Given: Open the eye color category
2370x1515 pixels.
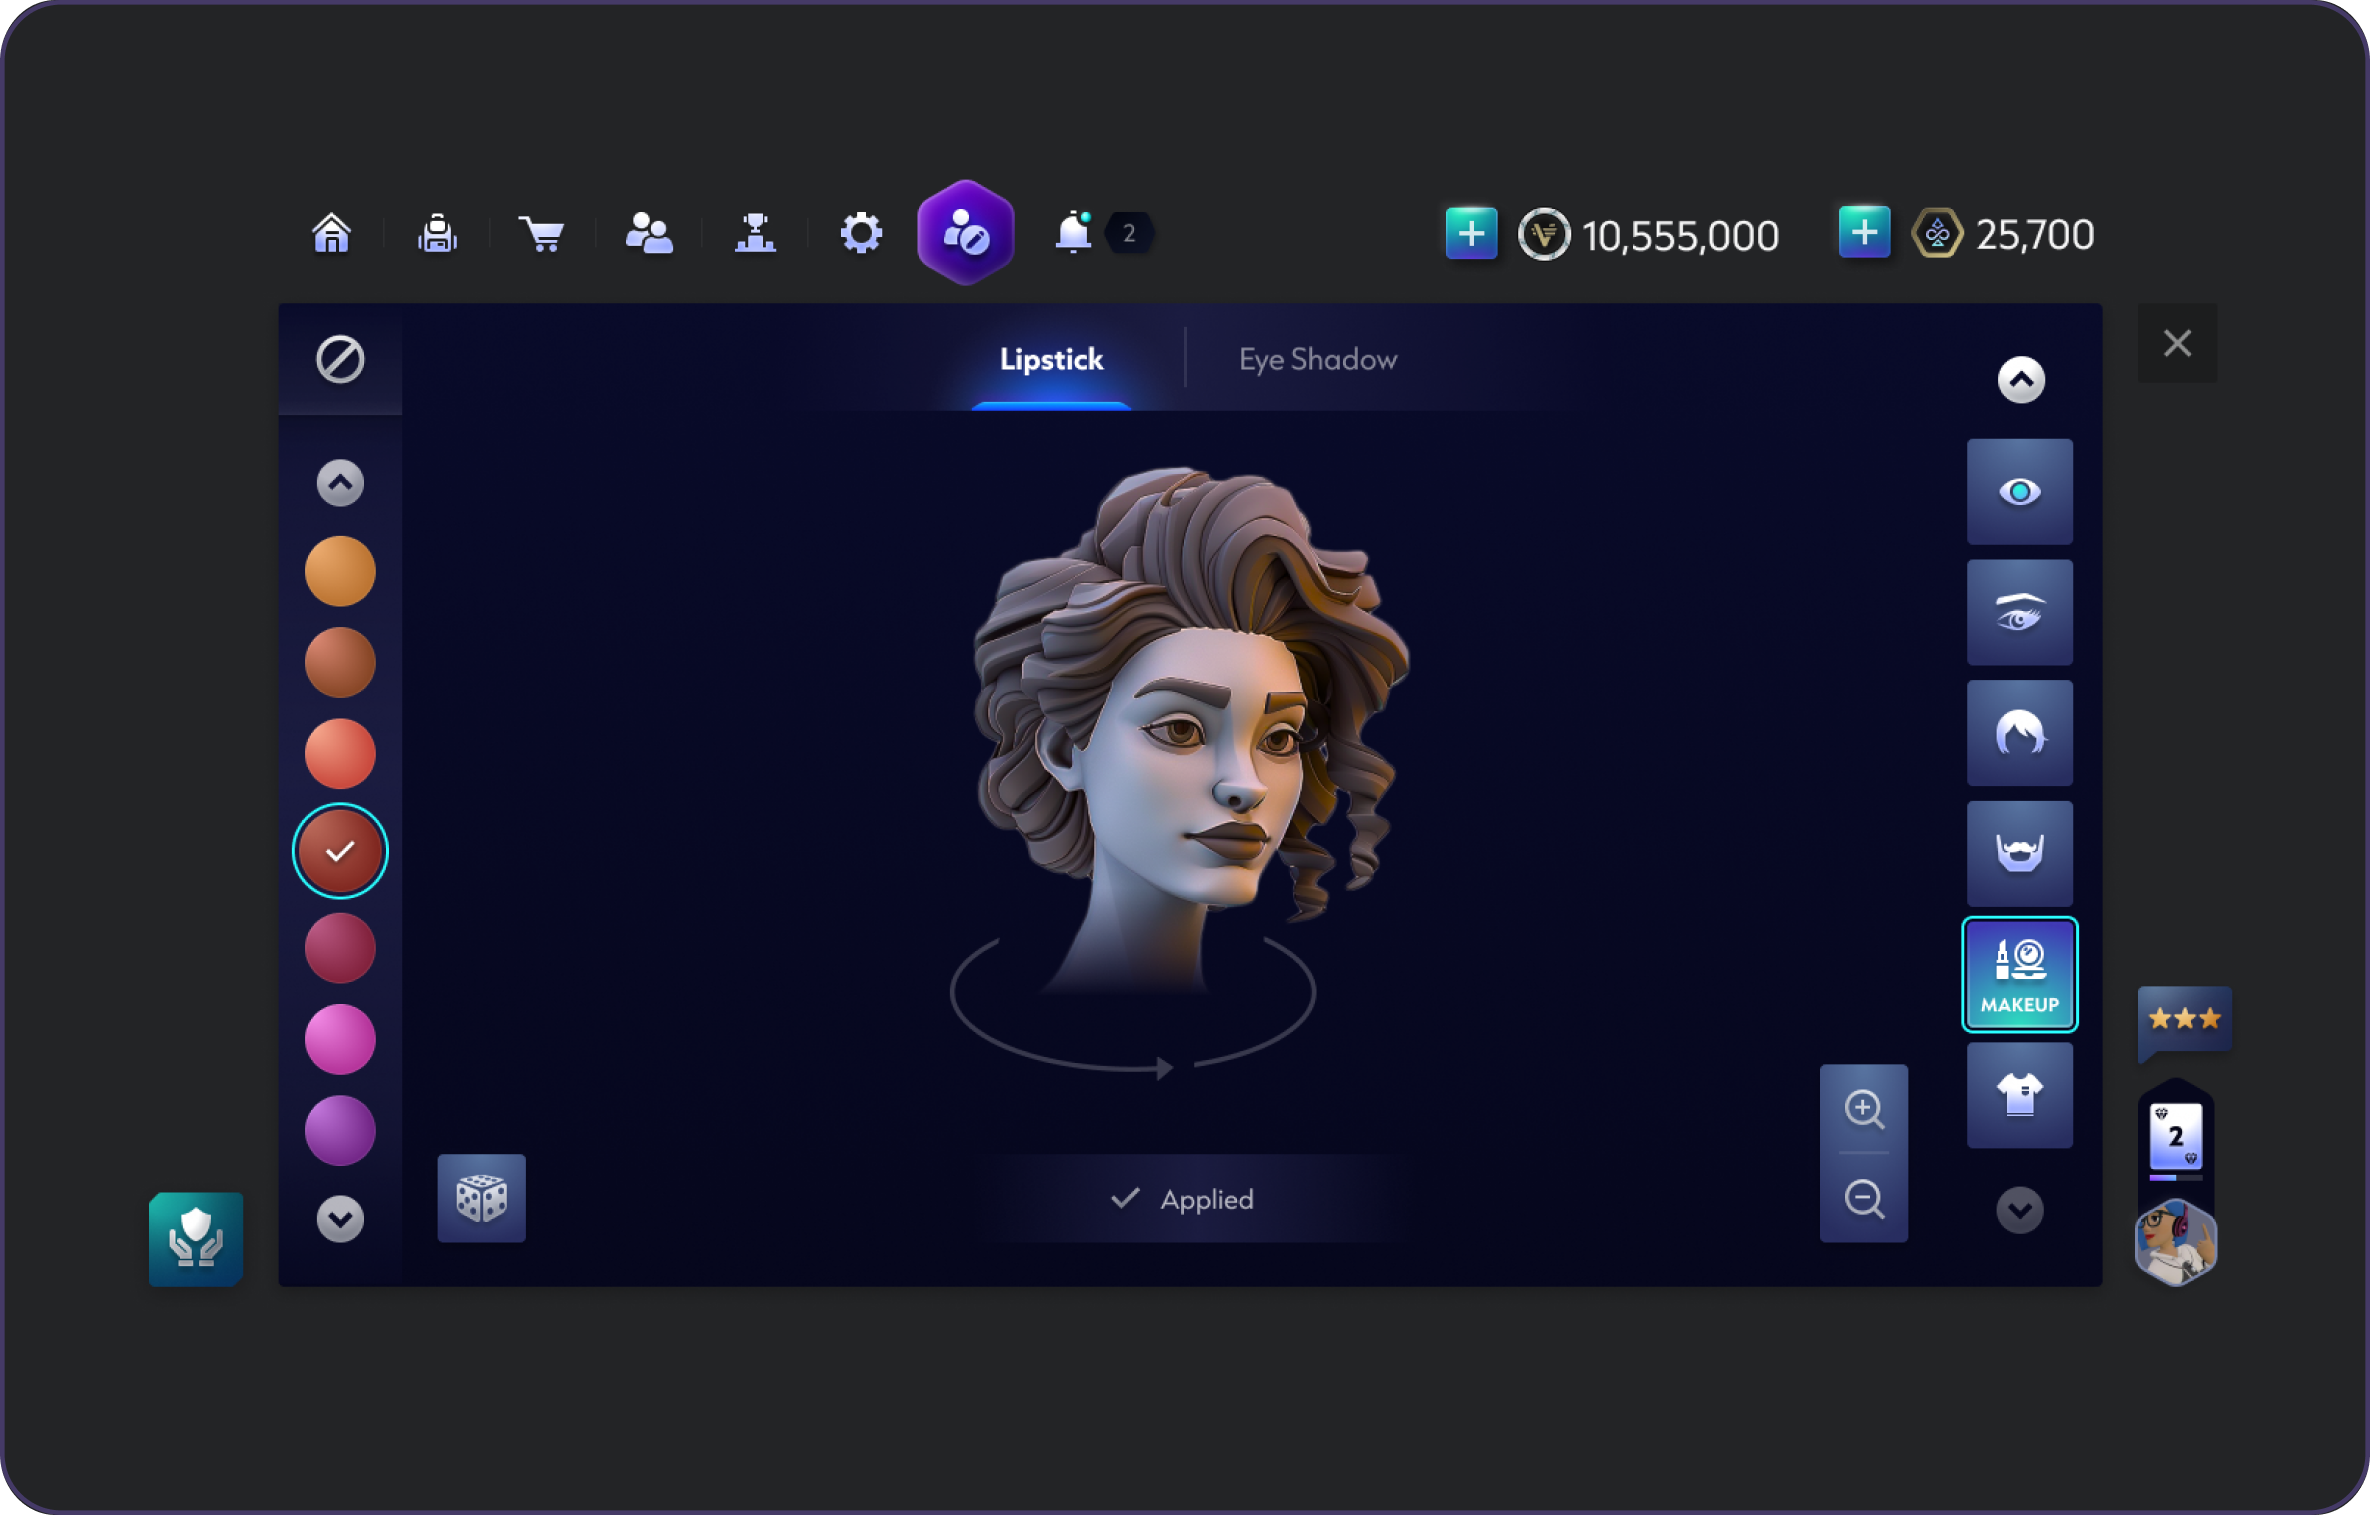Looking at the screenshot, I should (x=2020, y=492).
